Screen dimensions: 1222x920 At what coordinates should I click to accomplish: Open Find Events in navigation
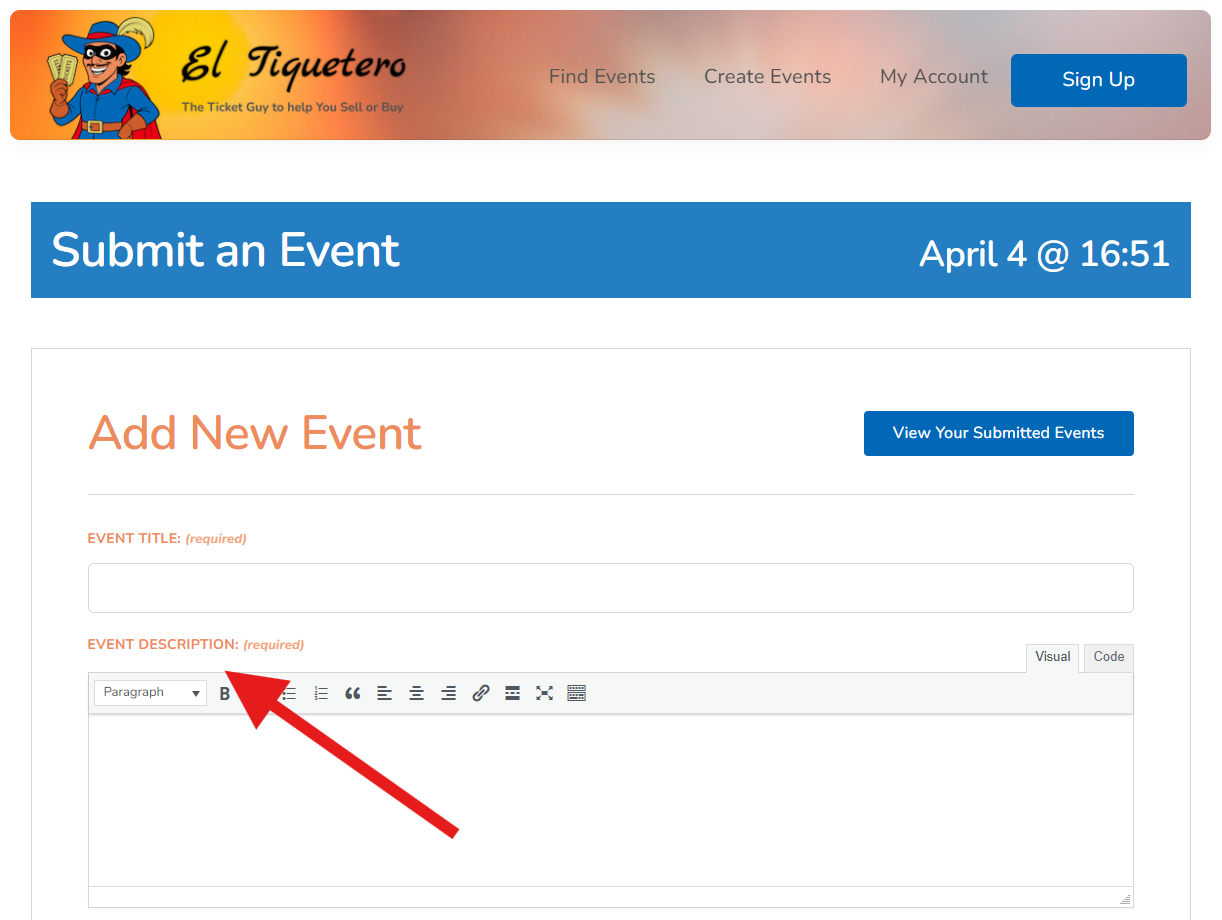click(x=602, y=77)
